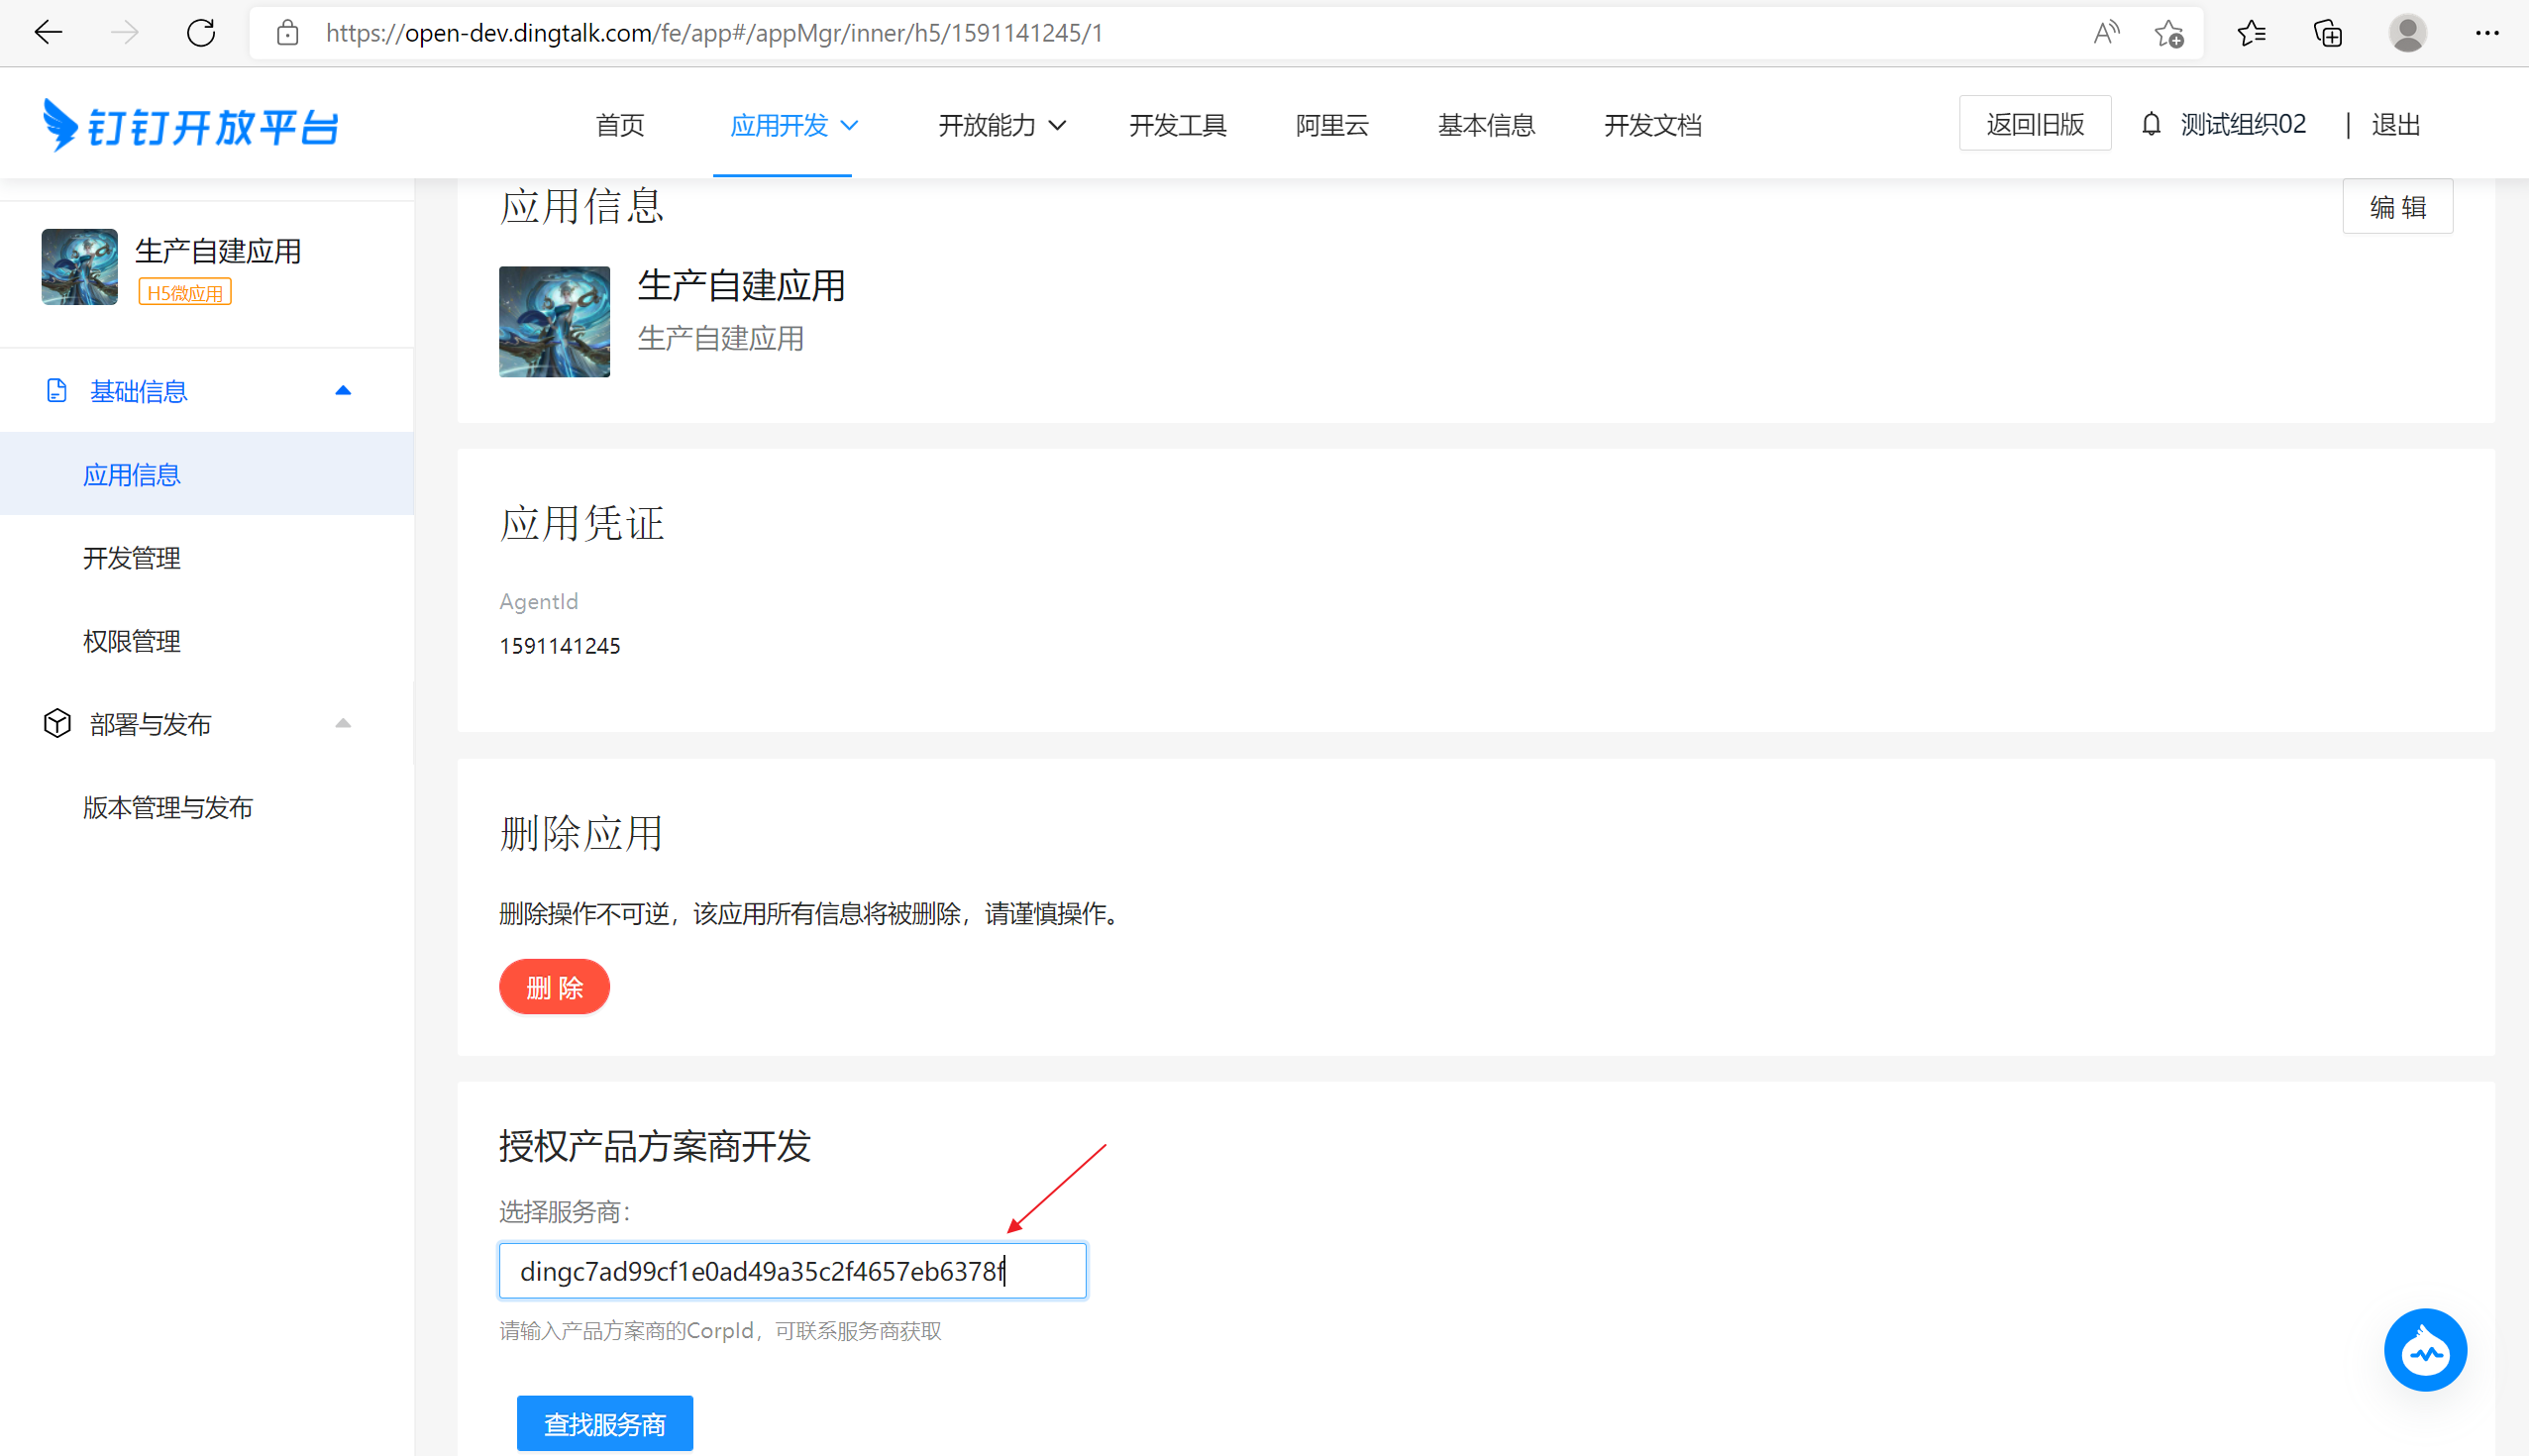The width and height of the screenshot is (2529, 1456).
Task: Click the AgentId value 1591141245
Action: click(x=559, y=645)
